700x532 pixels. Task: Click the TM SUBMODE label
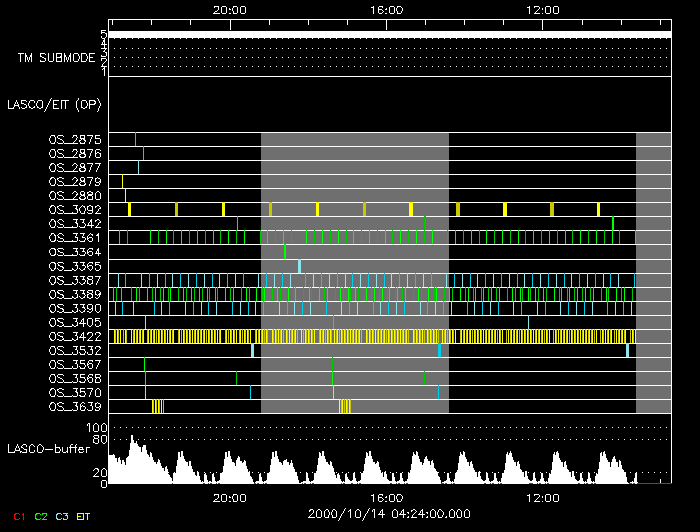56,58
